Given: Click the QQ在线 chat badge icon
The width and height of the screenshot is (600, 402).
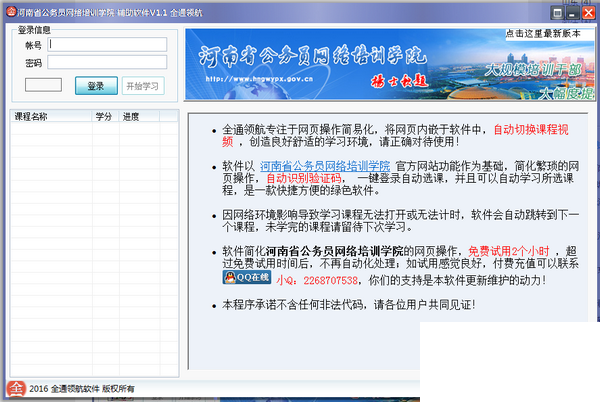Looking at the screenshot, I should pos(247,277).
